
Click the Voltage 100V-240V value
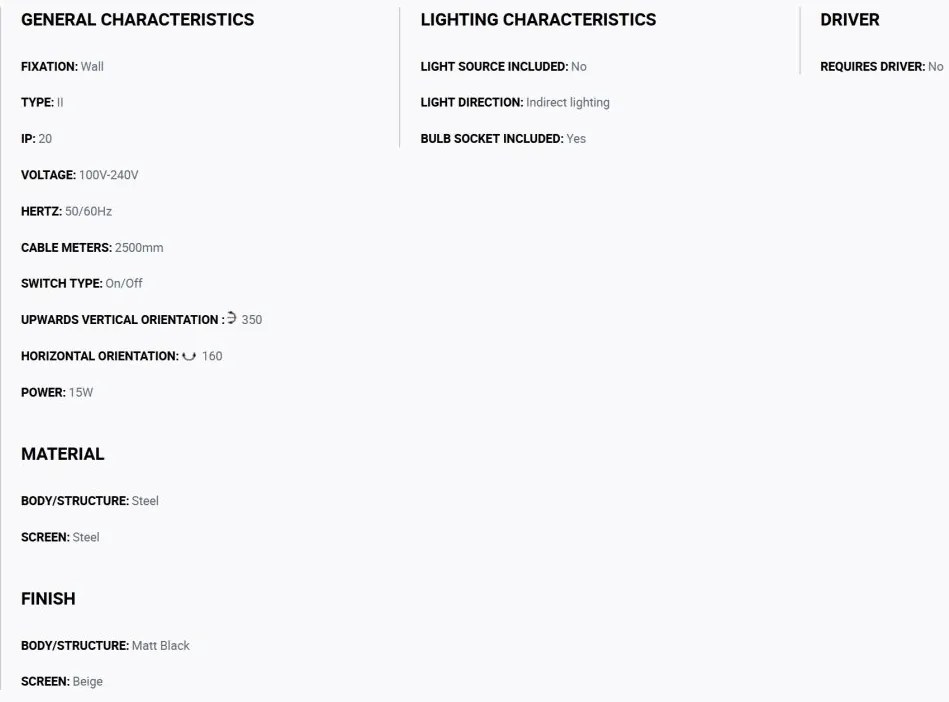(109, 175)
